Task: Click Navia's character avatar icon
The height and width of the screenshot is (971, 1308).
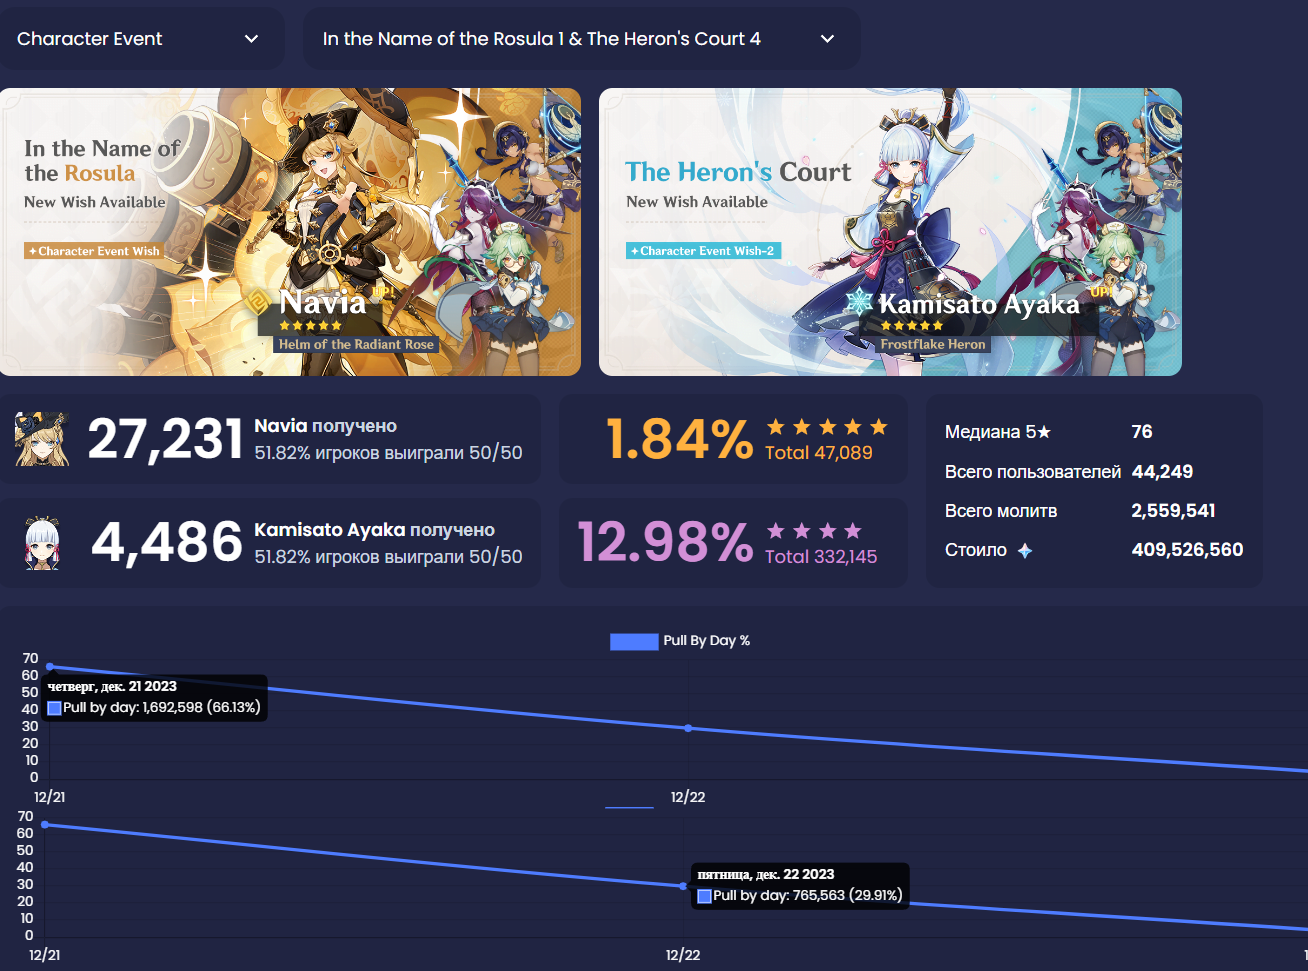Action: click(42, 439)
